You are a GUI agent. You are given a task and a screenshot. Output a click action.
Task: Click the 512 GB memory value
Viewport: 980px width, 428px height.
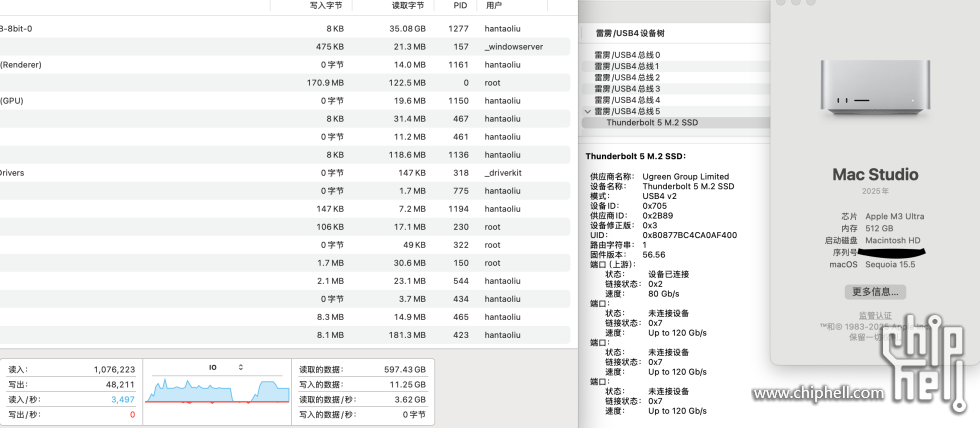[x=879, y=229]
